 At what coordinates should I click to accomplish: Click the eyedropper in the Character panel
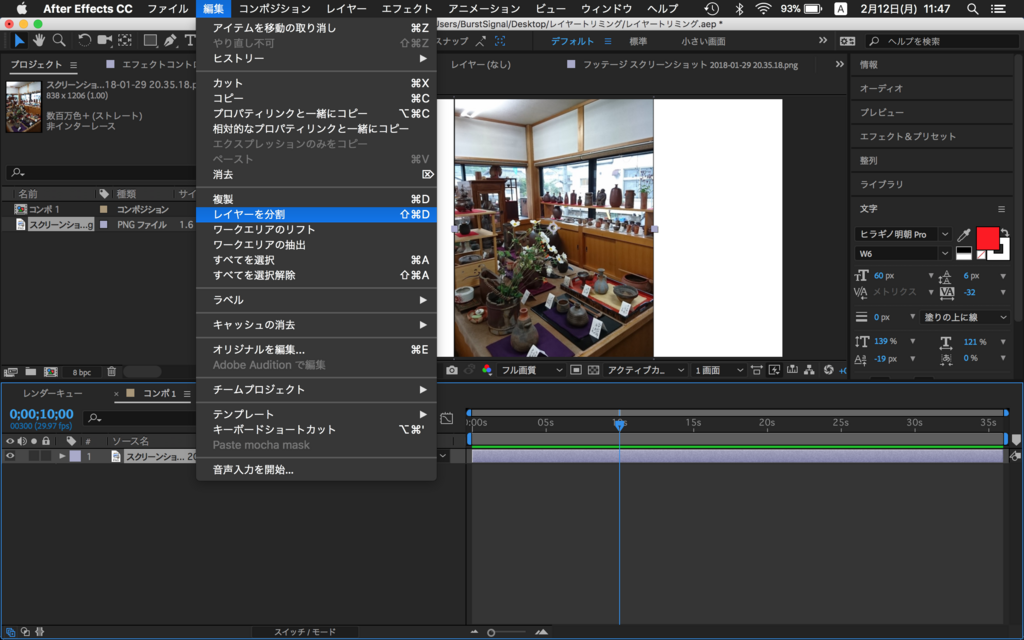point(963,234)
